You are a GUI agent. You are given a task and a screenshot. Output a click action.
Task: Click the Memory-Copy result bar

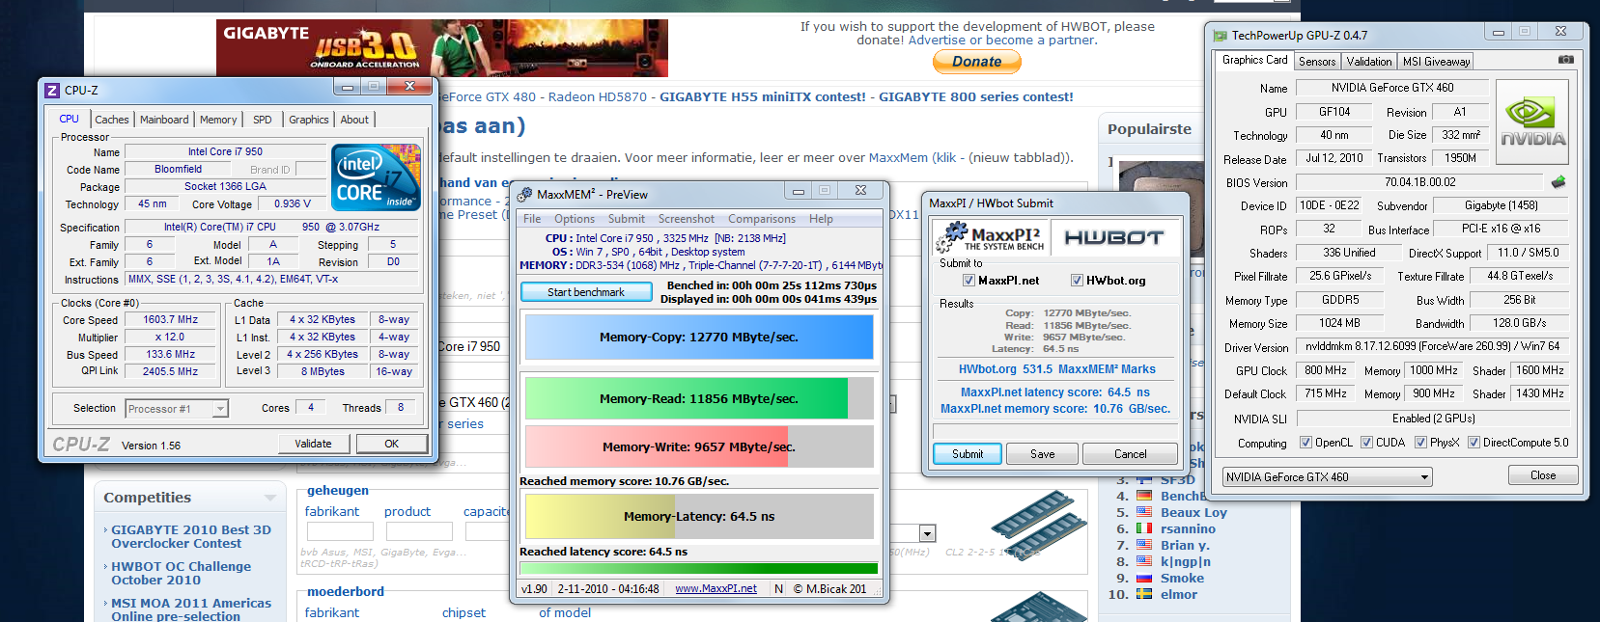[699, 337]
